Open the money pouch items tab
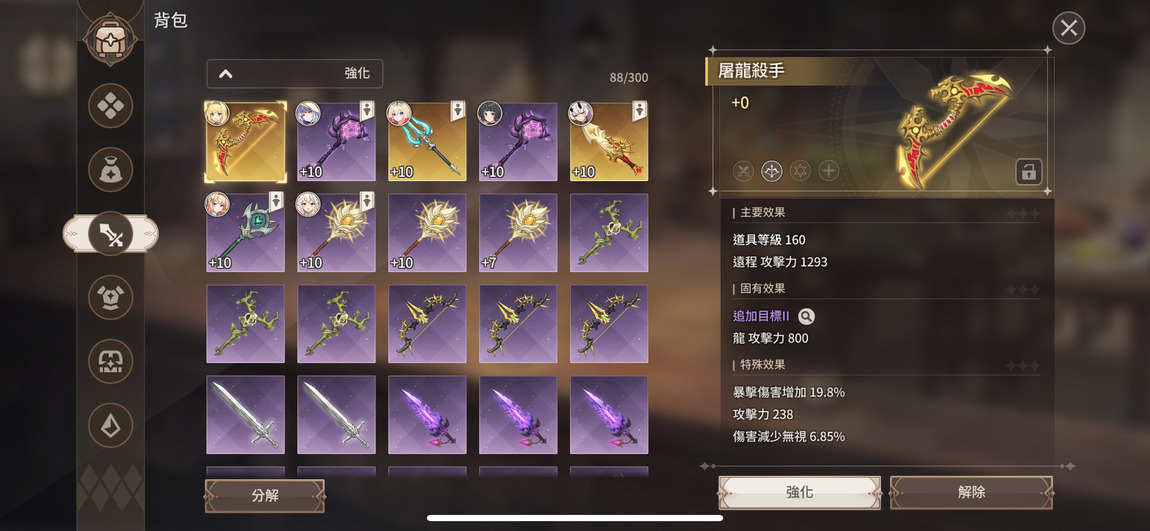 tap(111, 169)
